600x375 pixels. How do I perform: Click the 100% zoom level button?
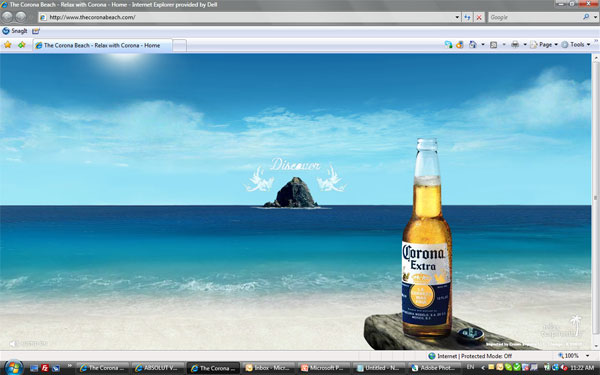(569, 356)
